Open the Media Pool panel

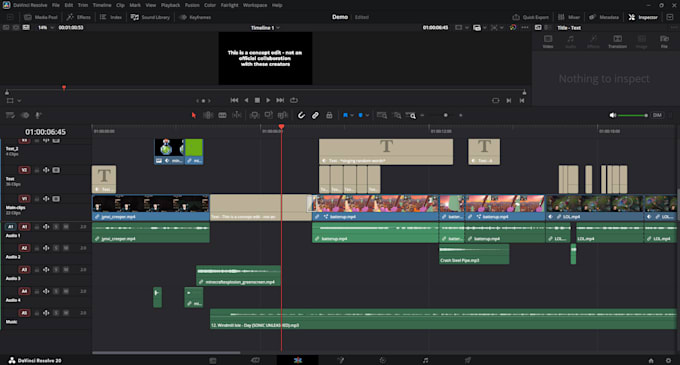click(x=41, y=17)
